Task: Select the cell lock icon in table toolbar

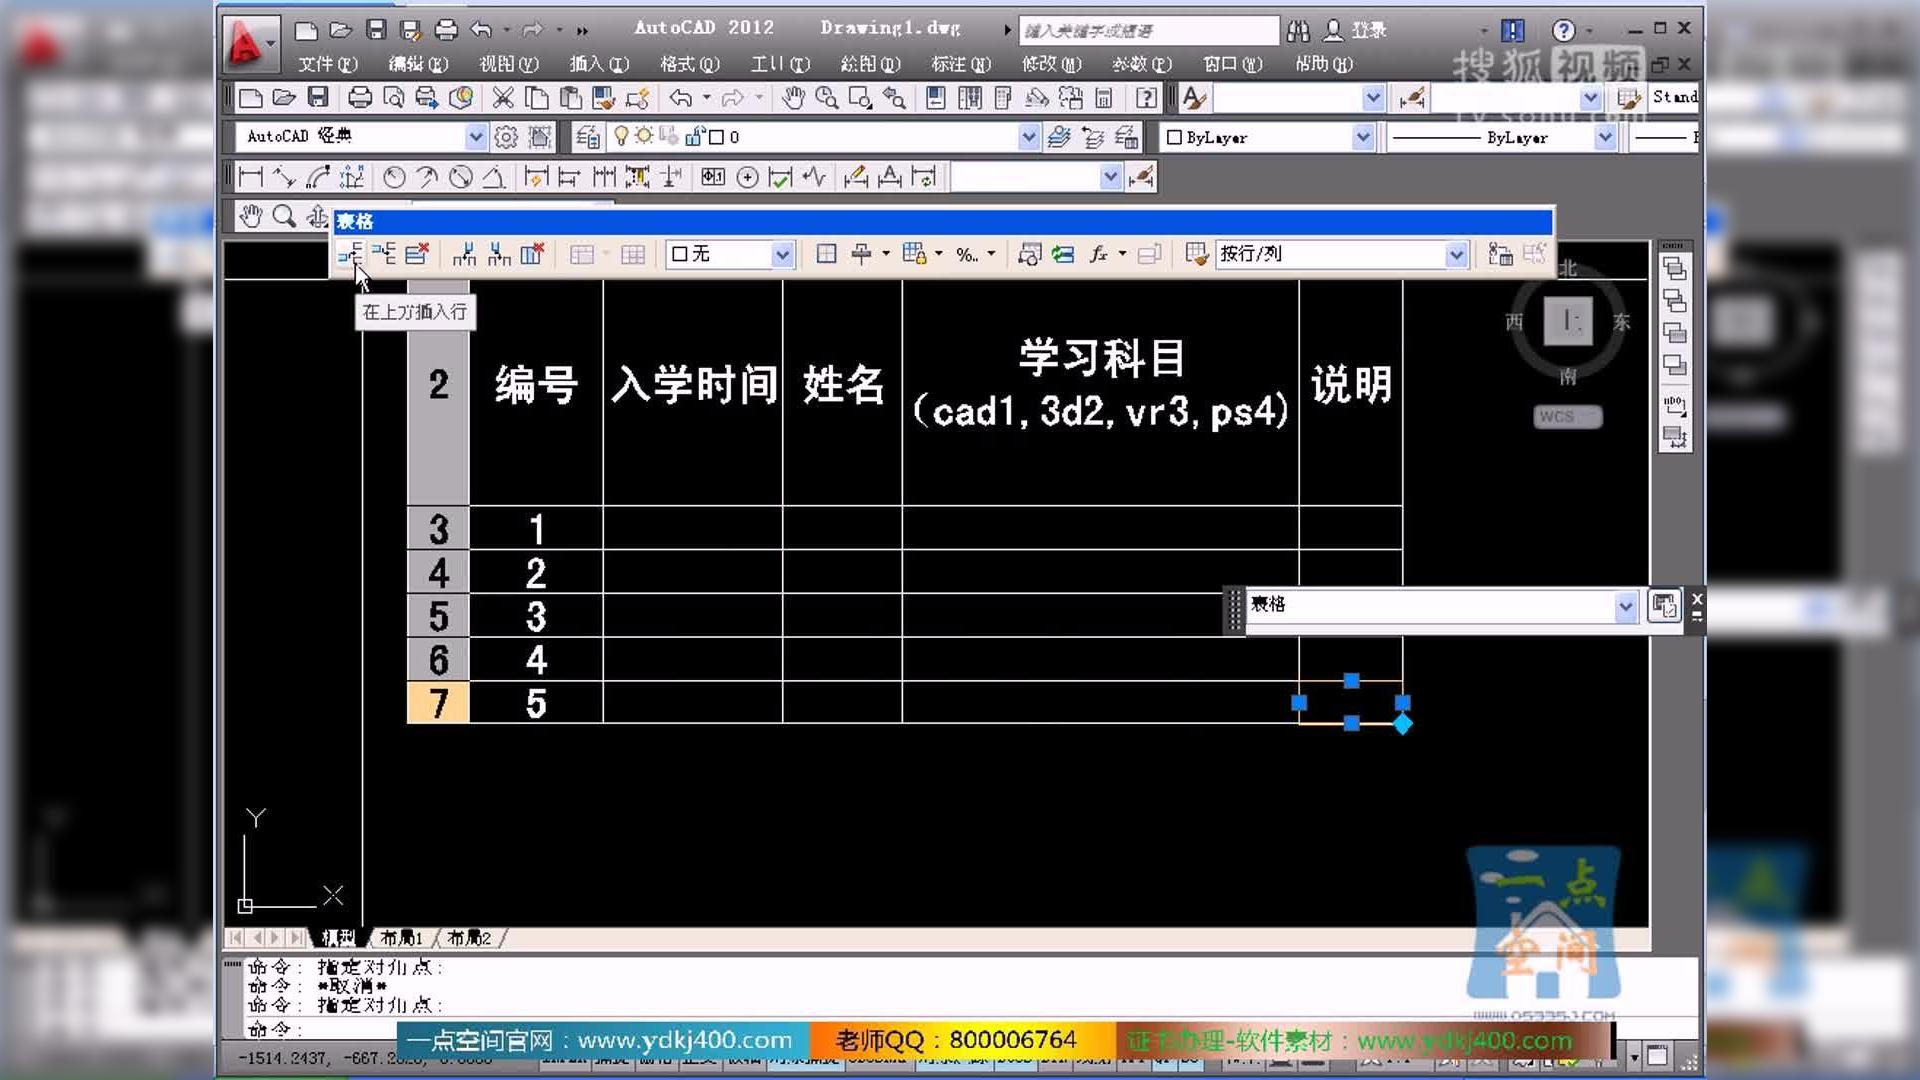Action: tap(915, 253)
